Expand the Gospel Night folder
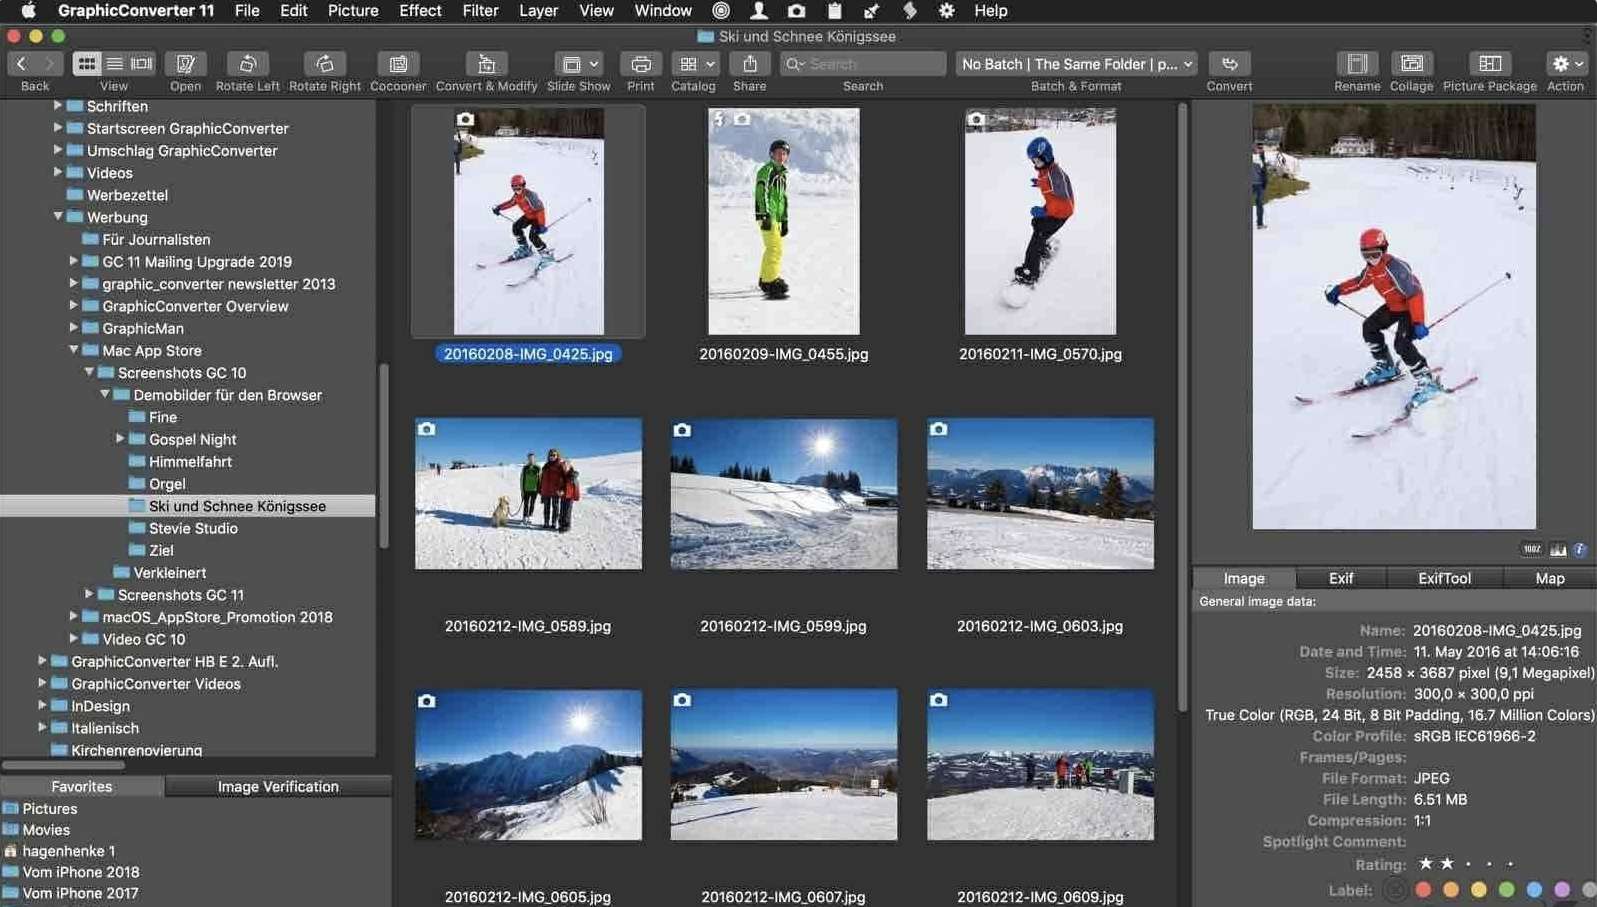Screen dimensions: 1597x907 [120, 439]
